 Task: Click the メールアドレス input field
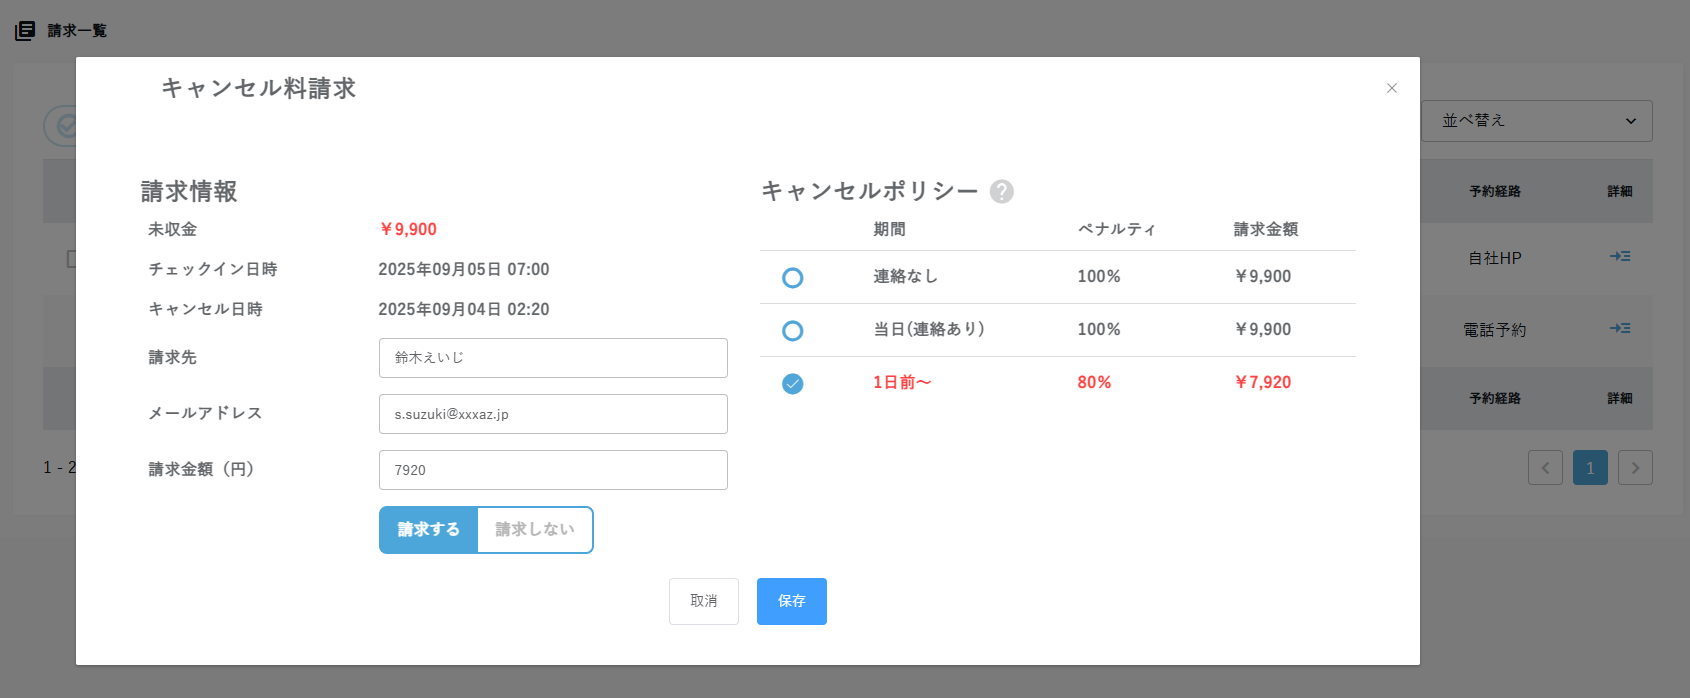(x=553, y=414)
